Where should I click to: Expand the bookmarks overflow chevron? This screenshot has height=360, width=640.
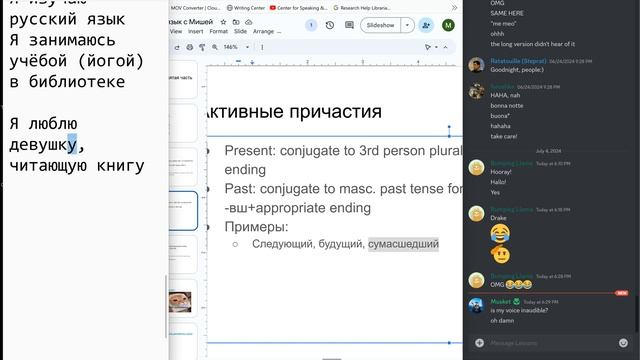(454, 8)
